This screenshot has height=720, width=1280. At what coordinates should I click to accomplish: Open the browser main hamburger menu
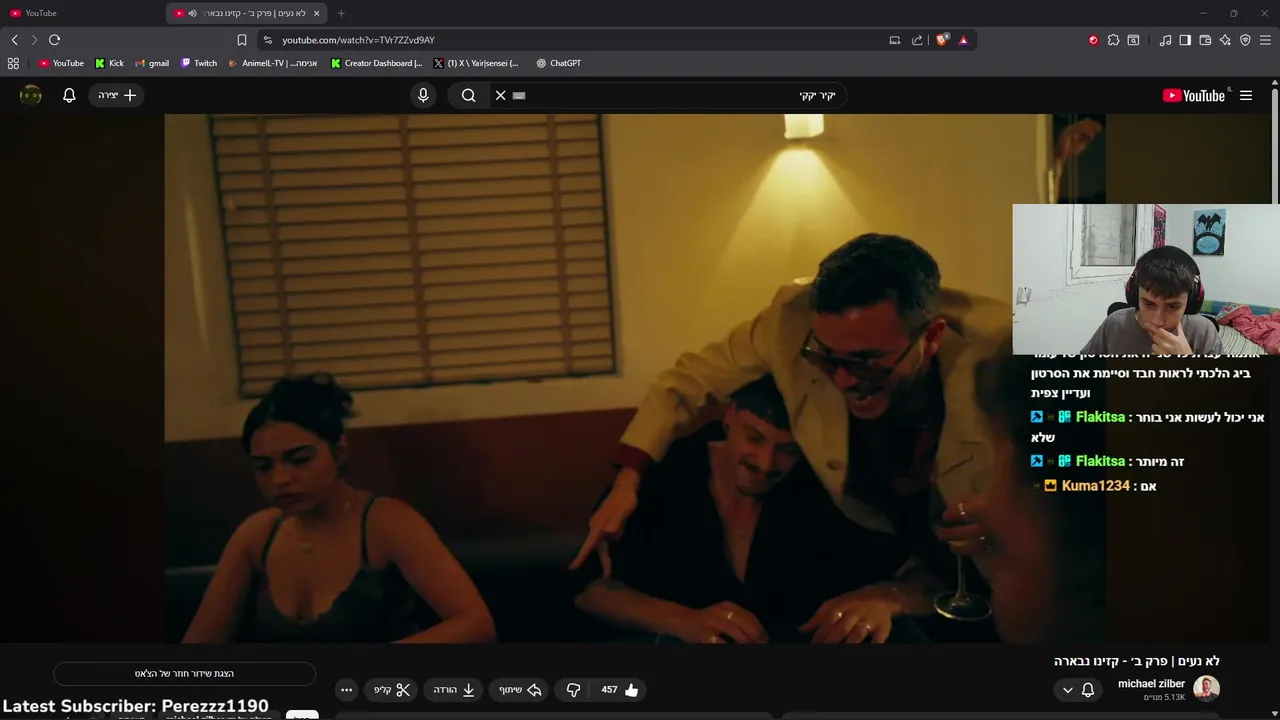click(1265, 40)
